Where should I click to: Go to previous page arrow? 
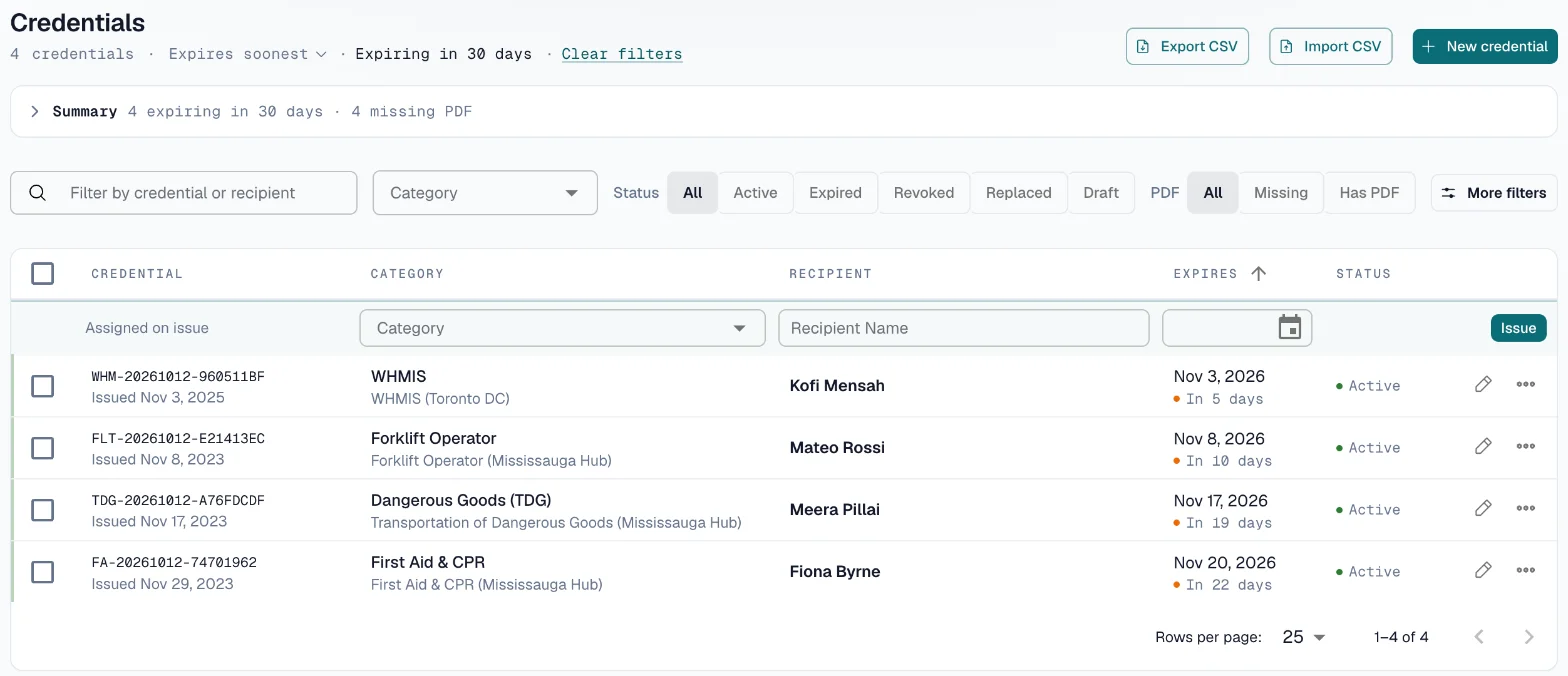1480,636
